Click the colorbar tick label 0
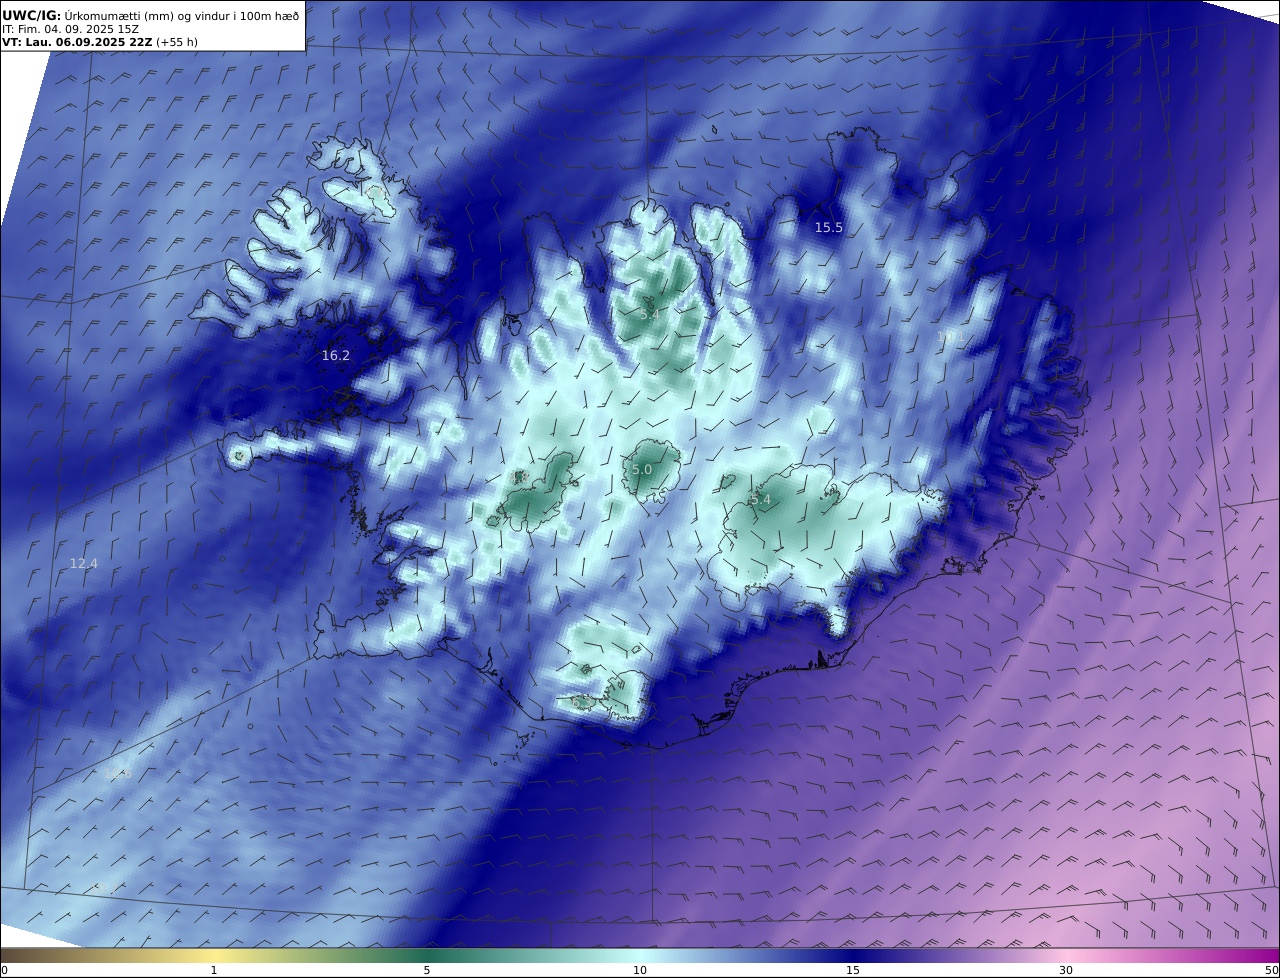 4,970
